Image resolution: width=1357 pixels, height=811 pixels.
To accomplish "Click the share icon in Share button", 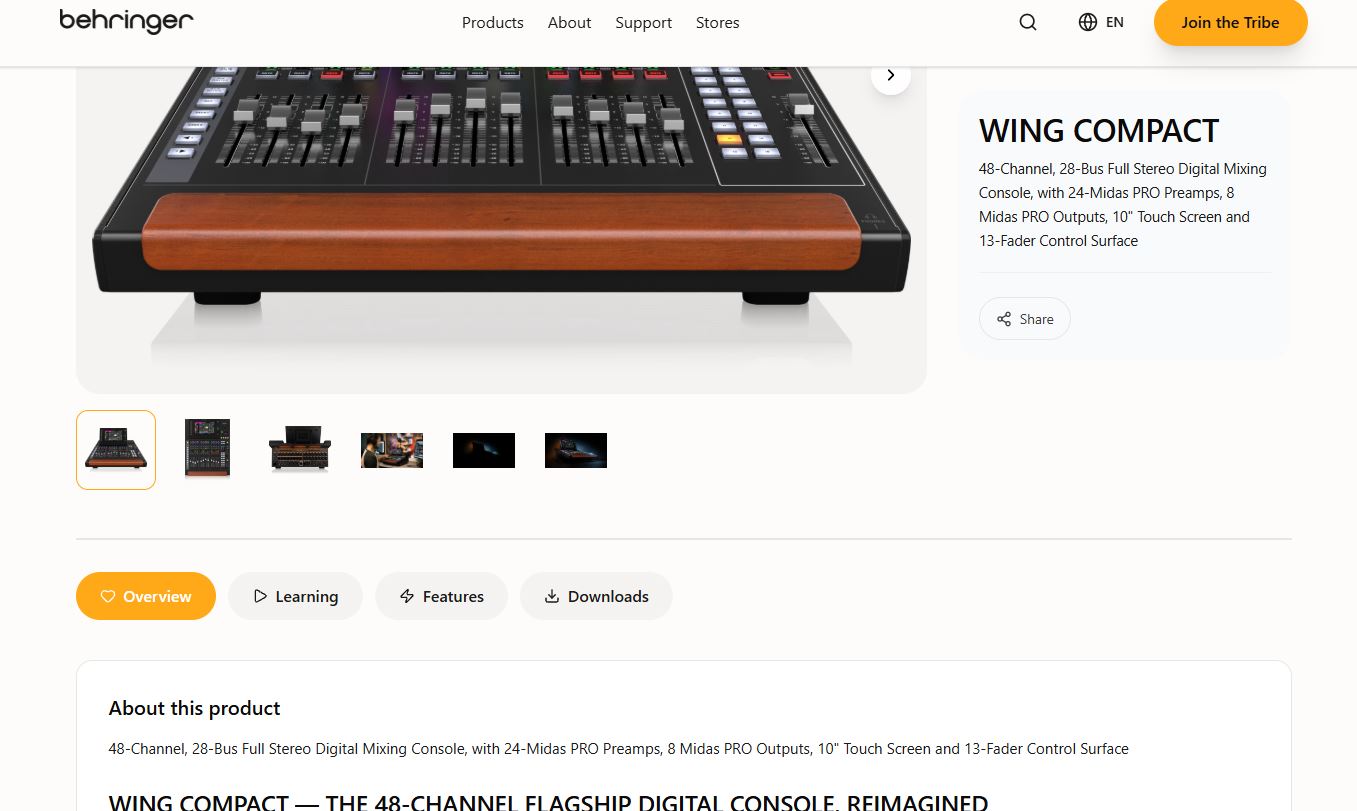I will [x=1004, y=319].
